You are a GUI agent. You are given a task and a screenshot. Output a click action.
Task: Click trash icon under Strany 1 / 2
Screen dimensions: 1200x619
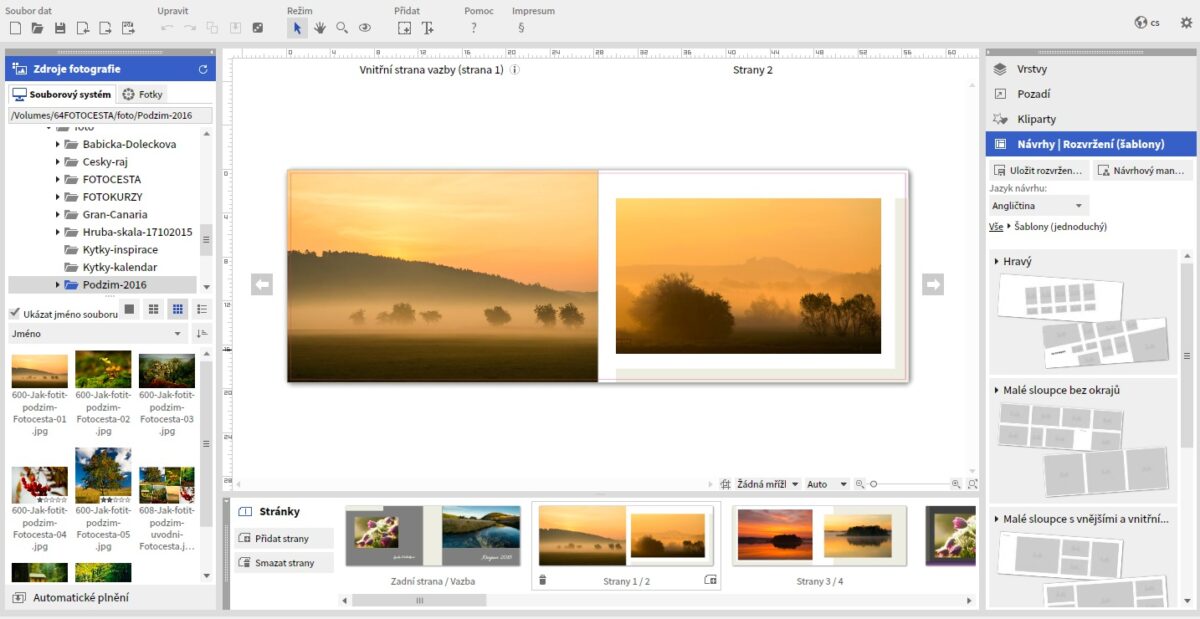click(x=543, y=580)
